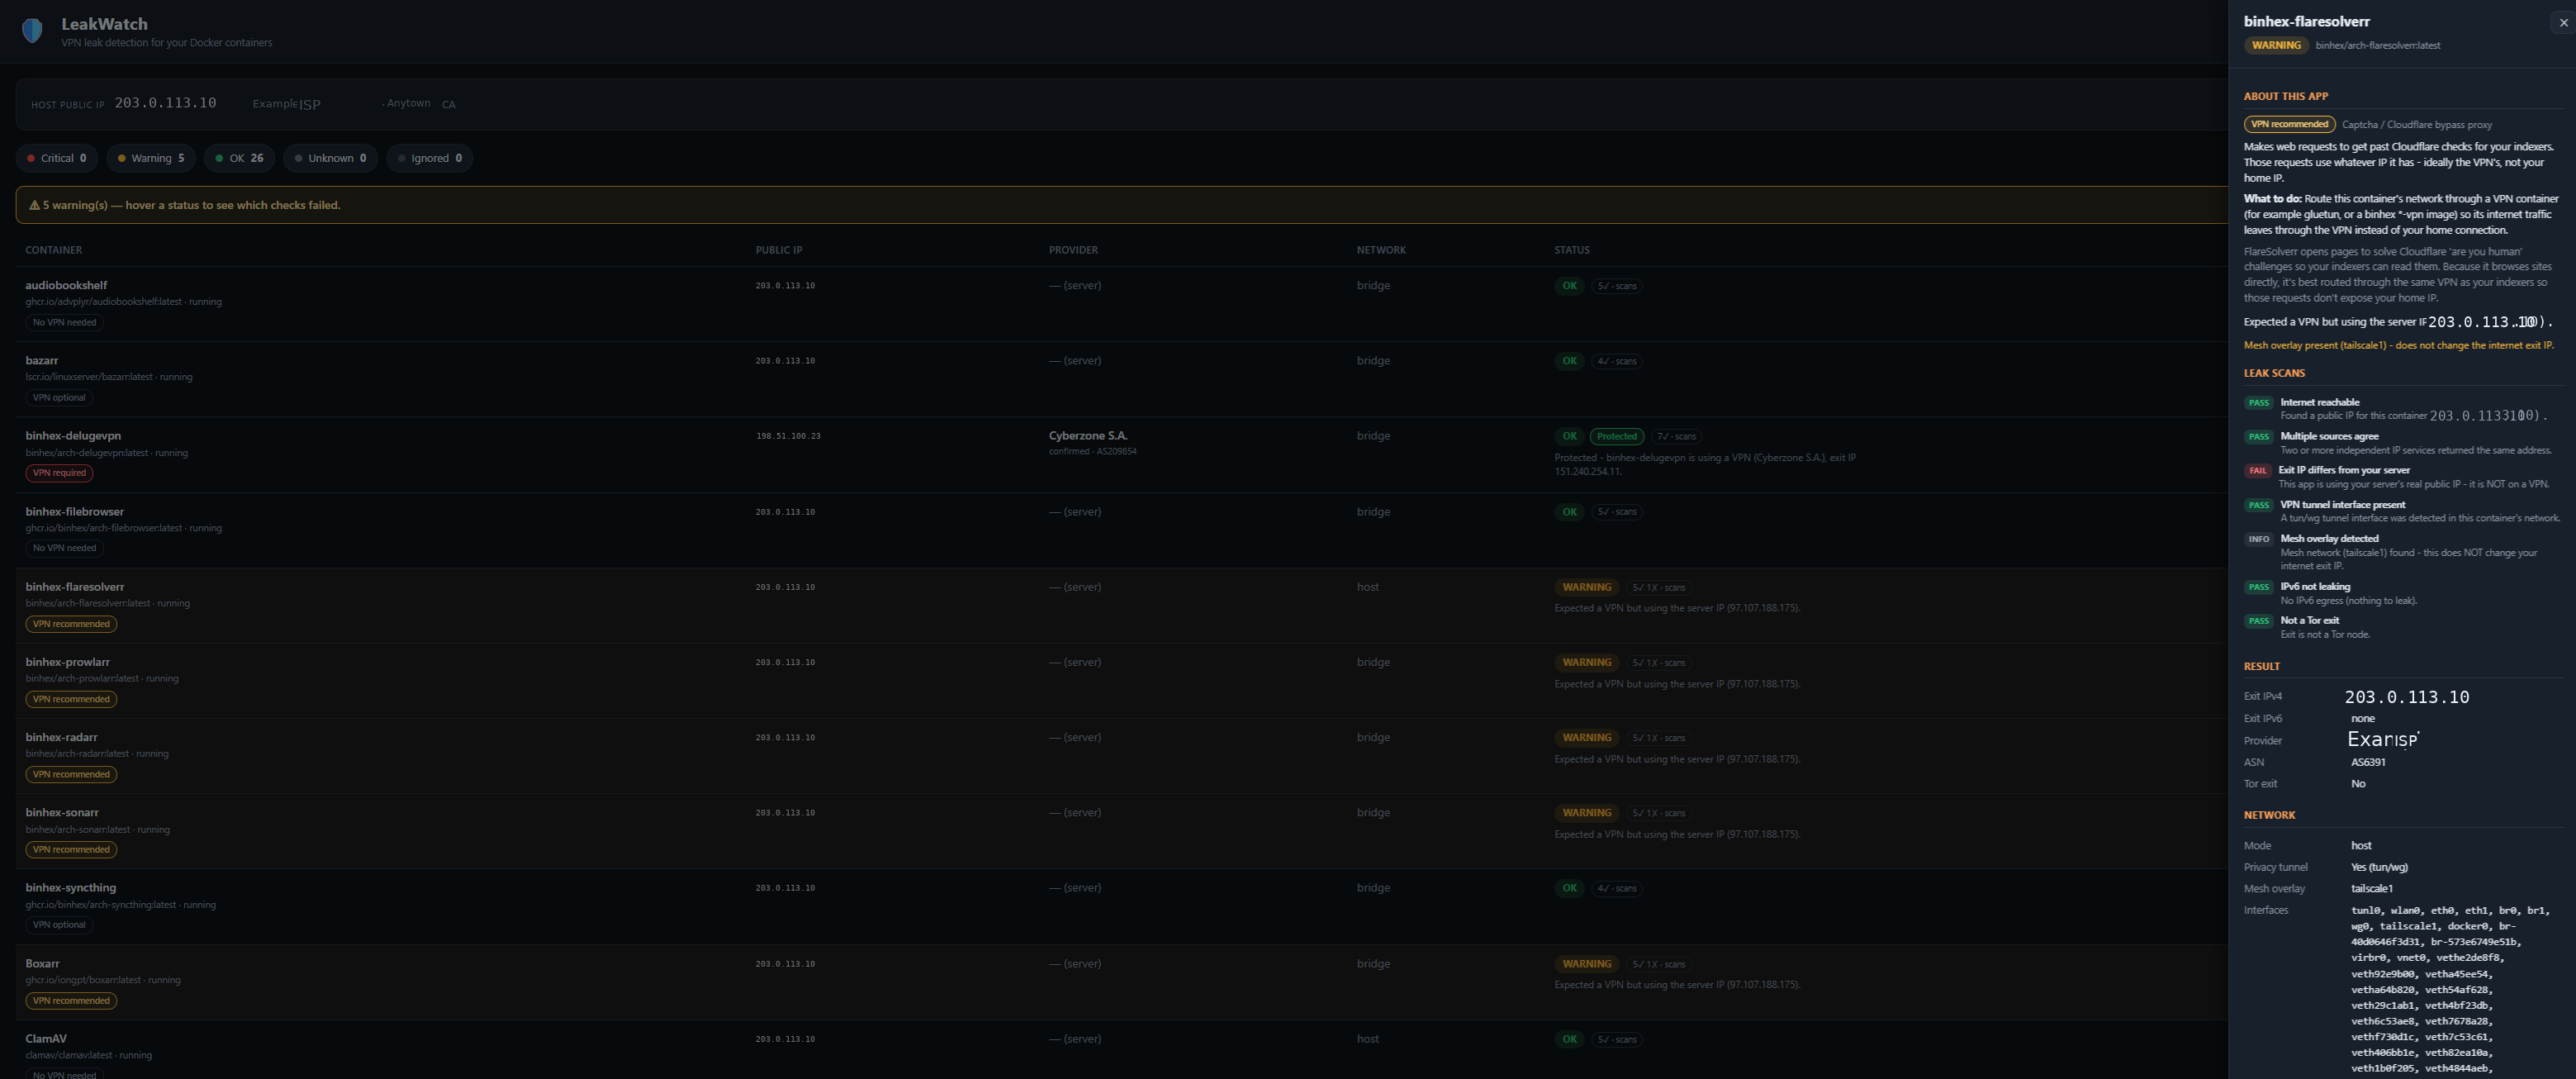Filter containers by Unknown status
The image size is (2576, 1079).
coord(330,158)
